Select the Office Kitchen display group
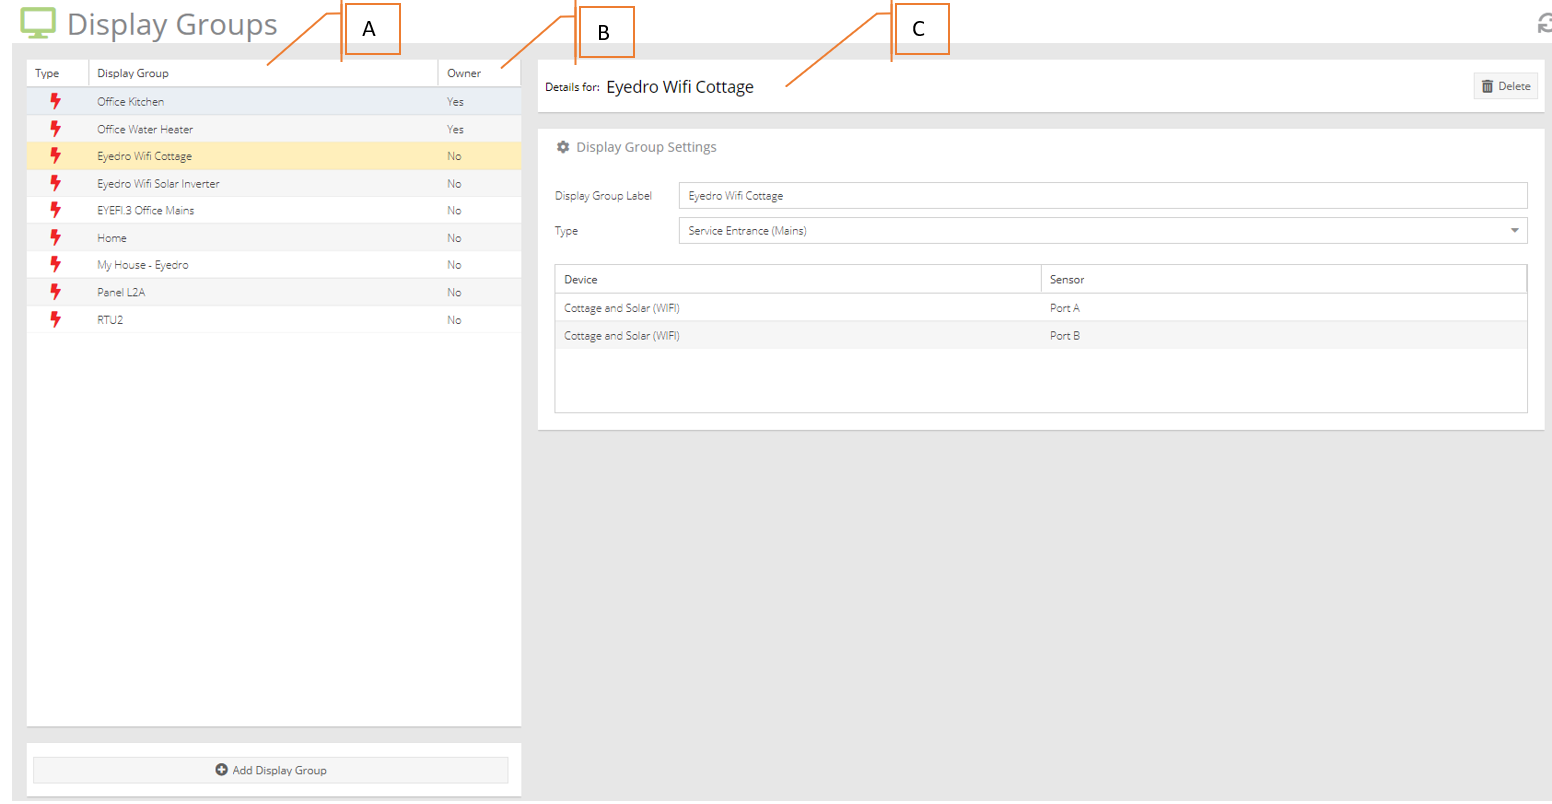Viewport: 1552px width, 804px height. click(274, 101)
